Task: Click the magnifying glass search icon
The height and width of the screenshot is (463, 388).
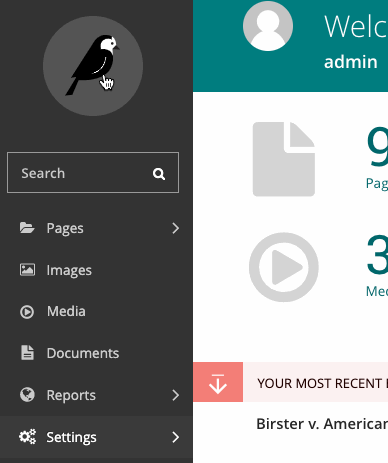Action: point(159,174)
